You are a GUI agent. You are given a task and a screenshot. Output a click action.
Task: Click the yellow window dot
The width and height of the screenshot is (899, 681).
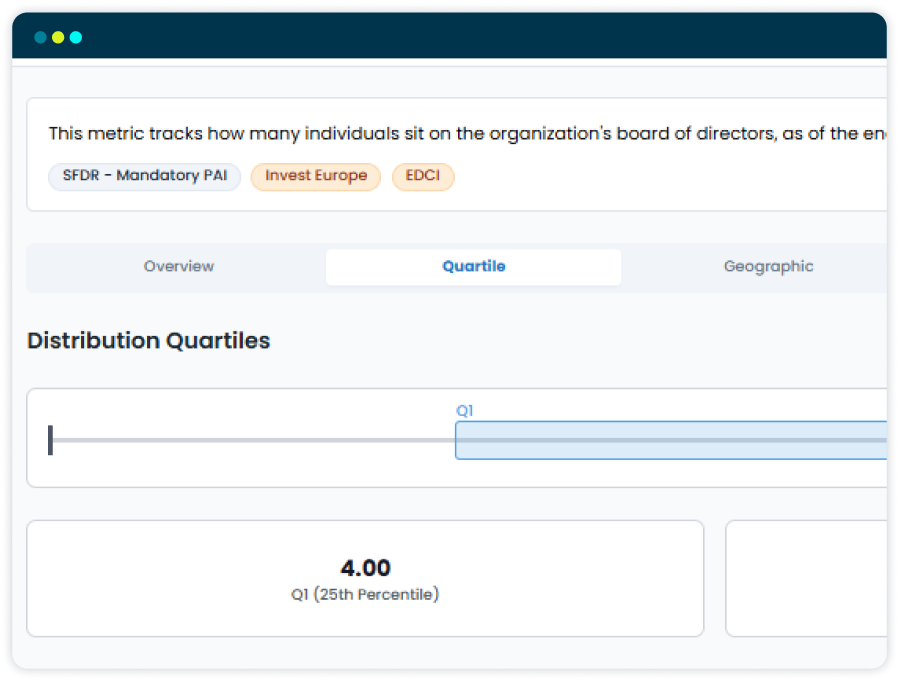click(58, 38)
